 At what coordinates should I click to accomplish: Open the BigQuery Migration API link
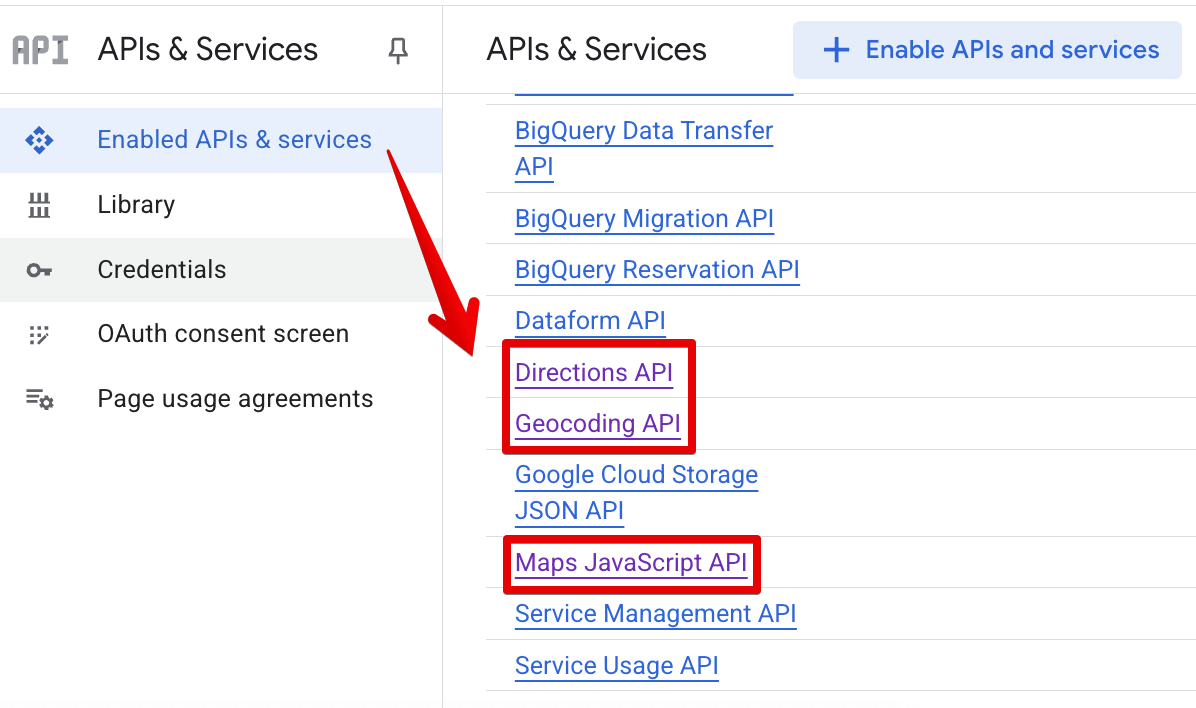point(645,219)
